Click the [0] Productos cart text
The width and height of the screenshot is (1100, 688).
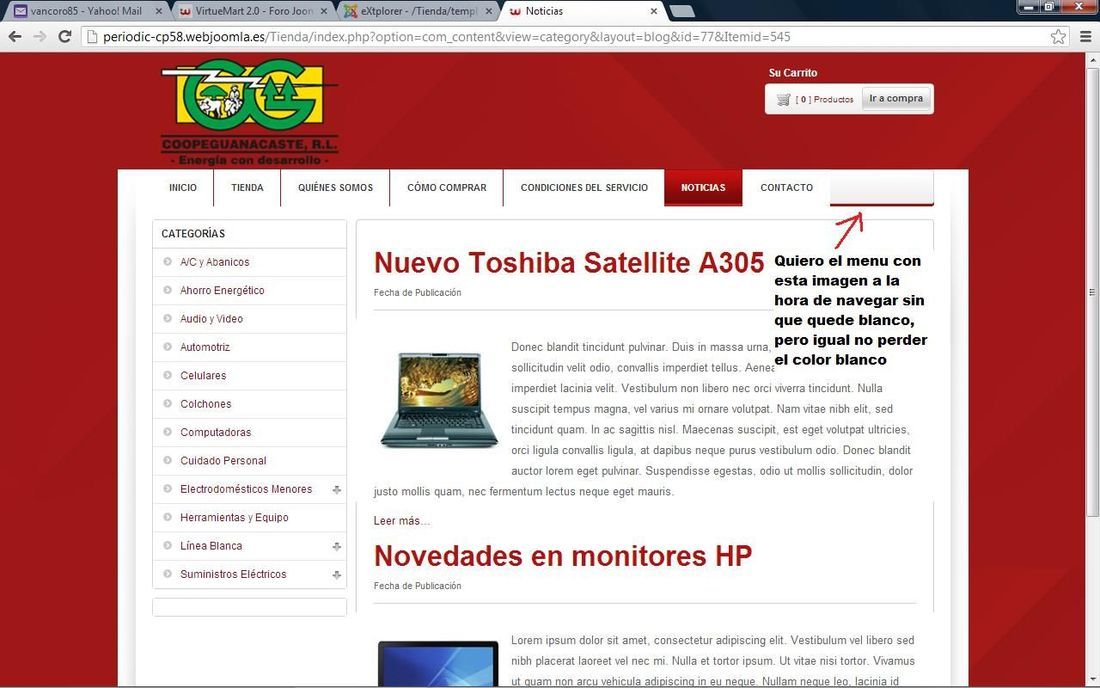click(x=824, y=100)
